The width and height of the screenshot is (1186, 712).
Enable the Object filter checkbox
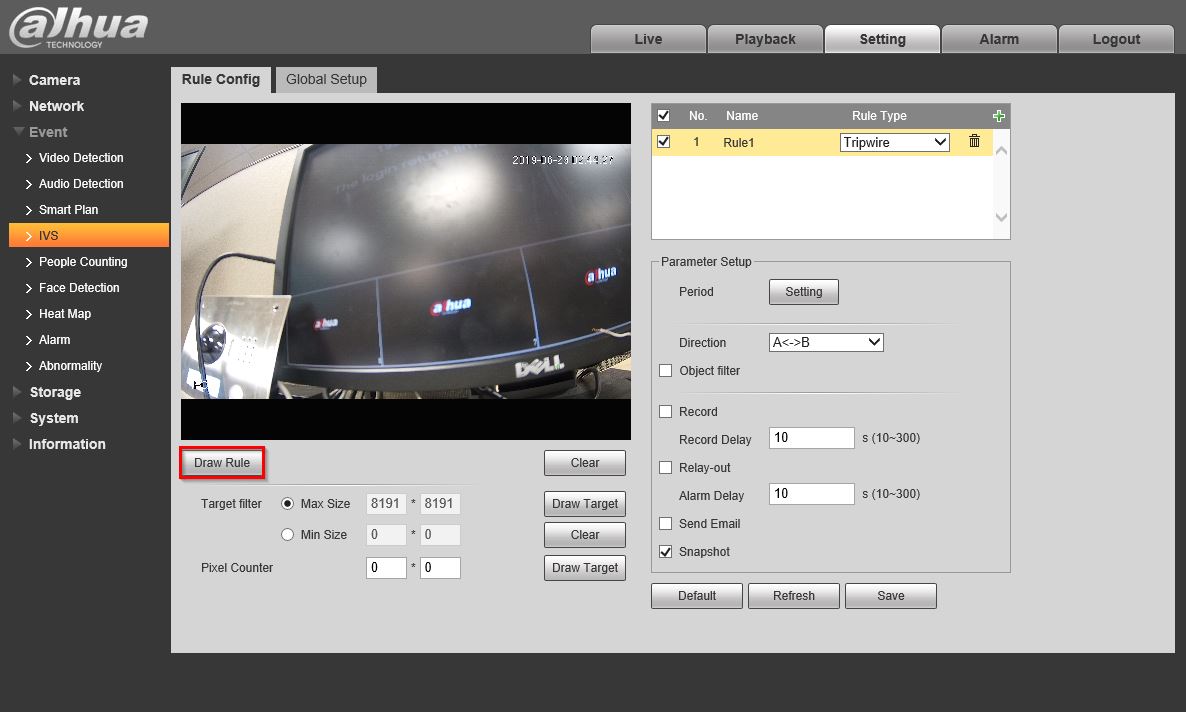click(666, 371)
